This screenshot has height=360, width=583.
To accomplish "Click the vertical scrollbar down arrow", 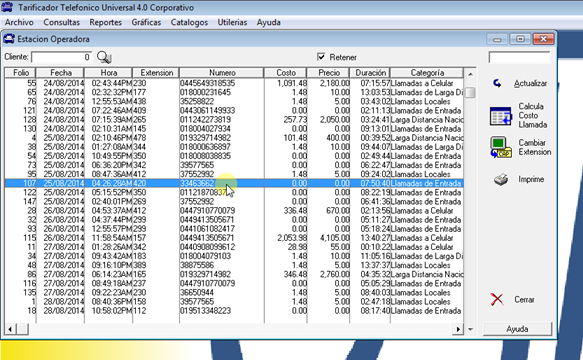I will [470, 329].
